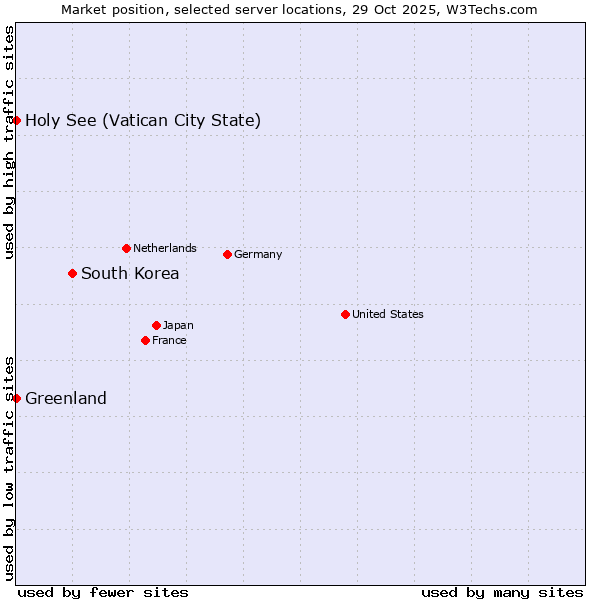600x600 pixels.
Task: Click the 'Germany' text label
Action: coord(258,254)
